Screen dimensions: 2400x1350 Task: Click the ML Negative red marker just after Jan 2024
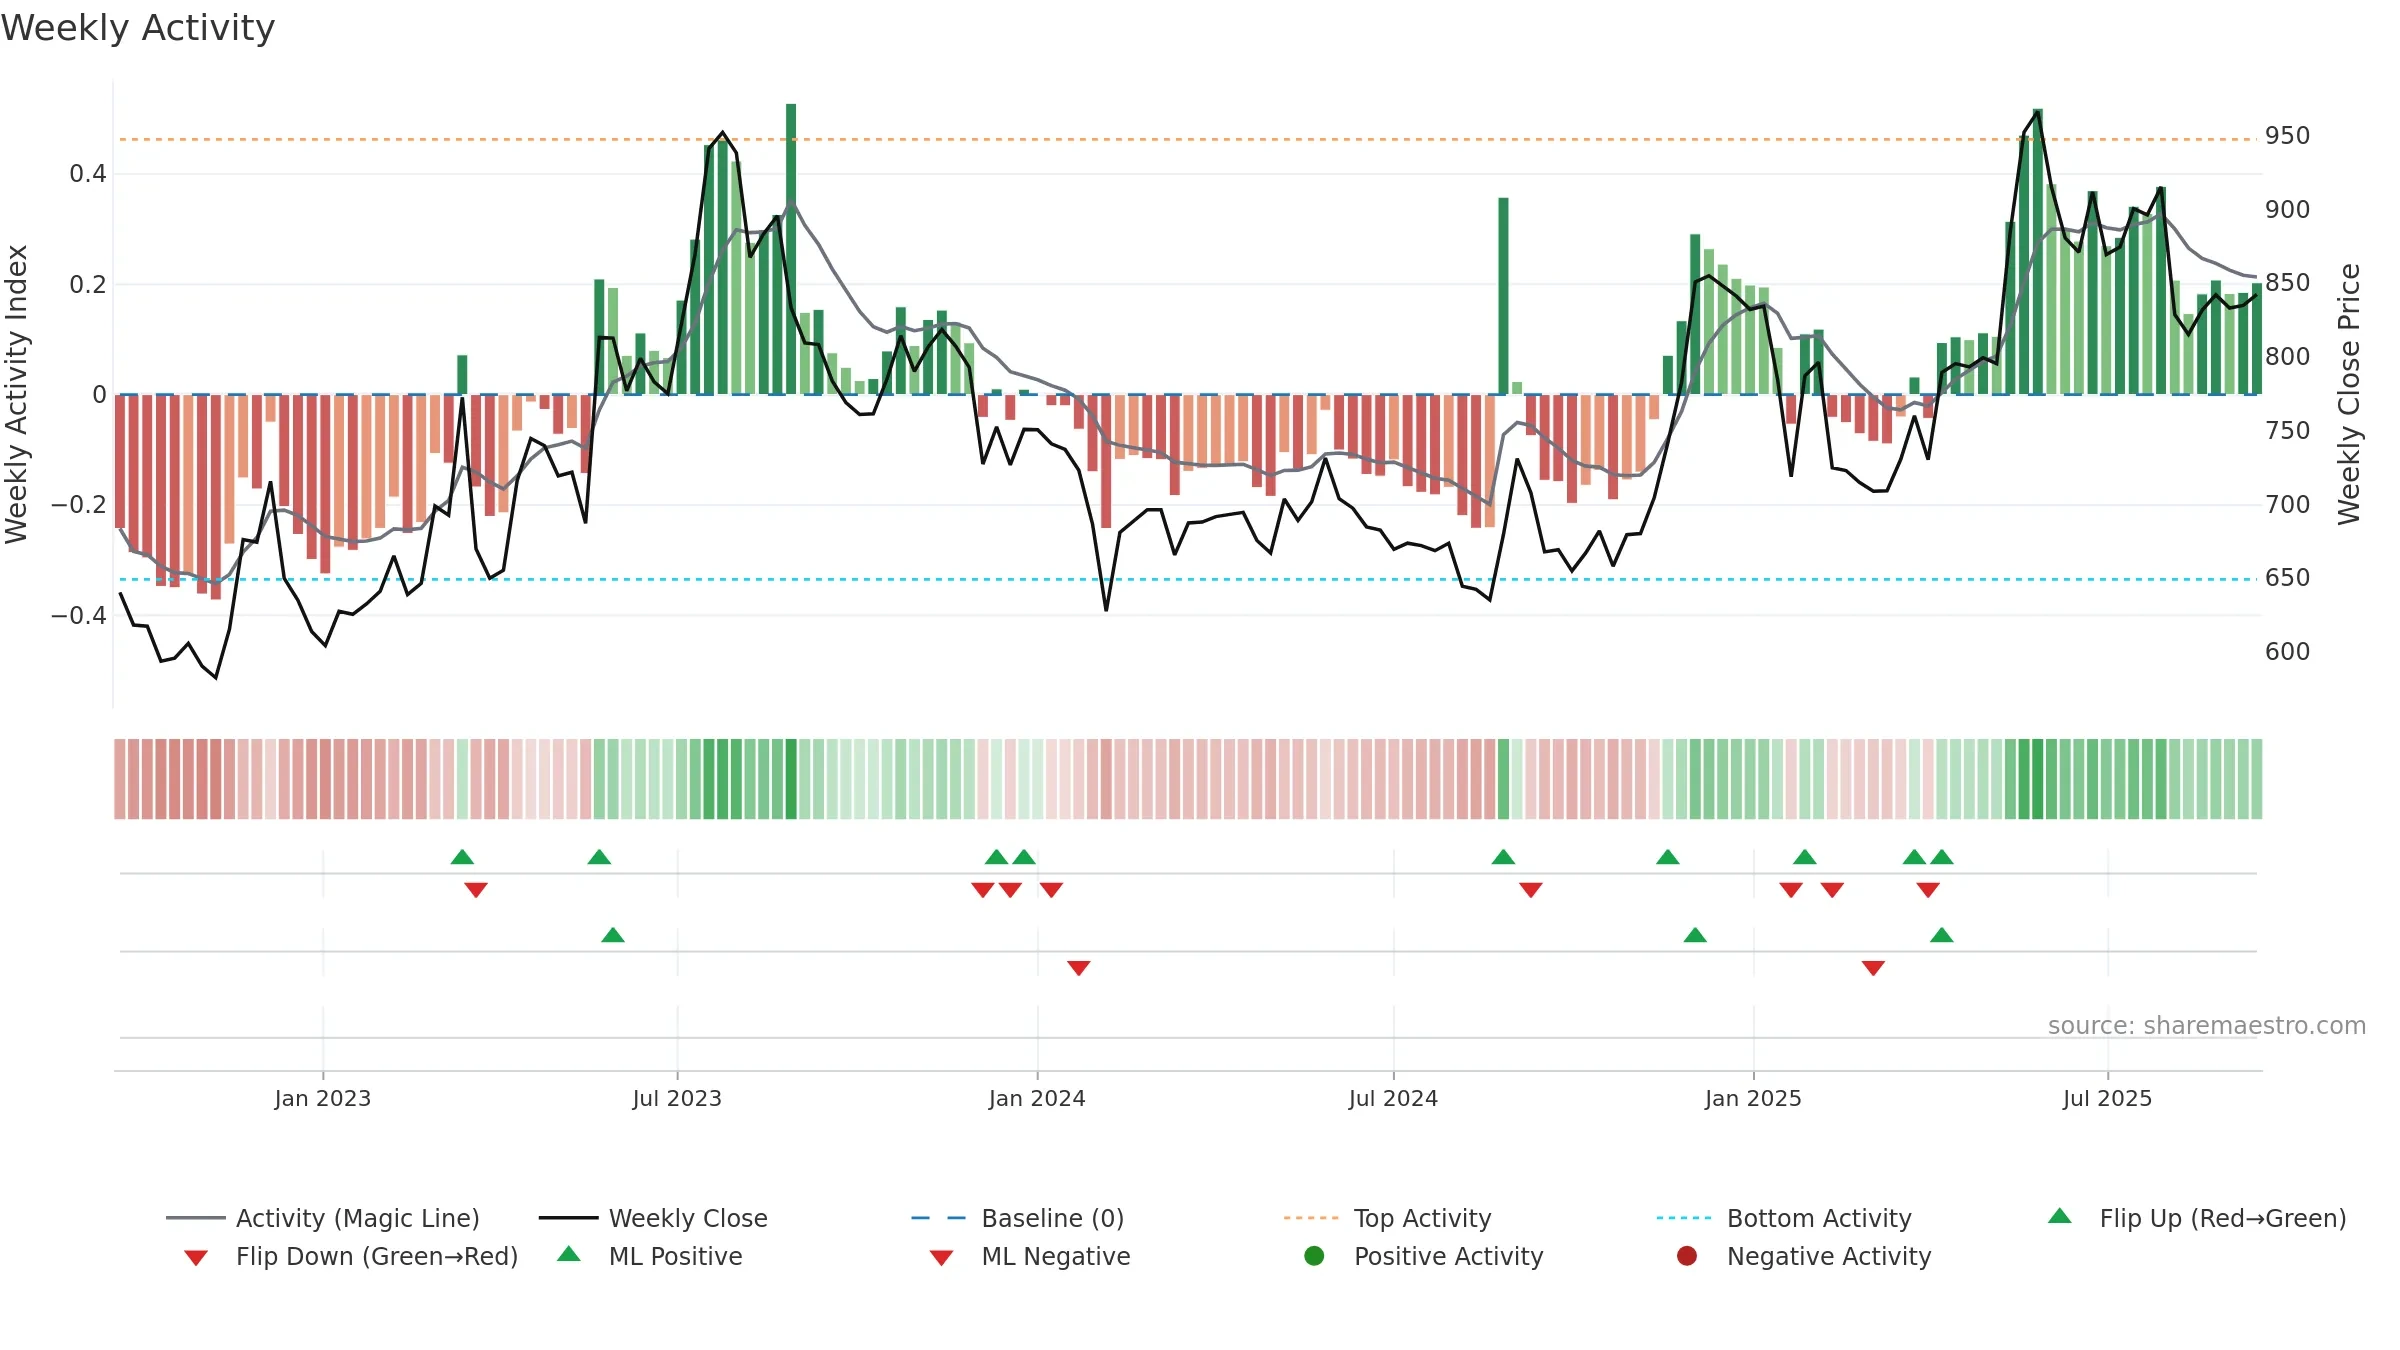1078,968
